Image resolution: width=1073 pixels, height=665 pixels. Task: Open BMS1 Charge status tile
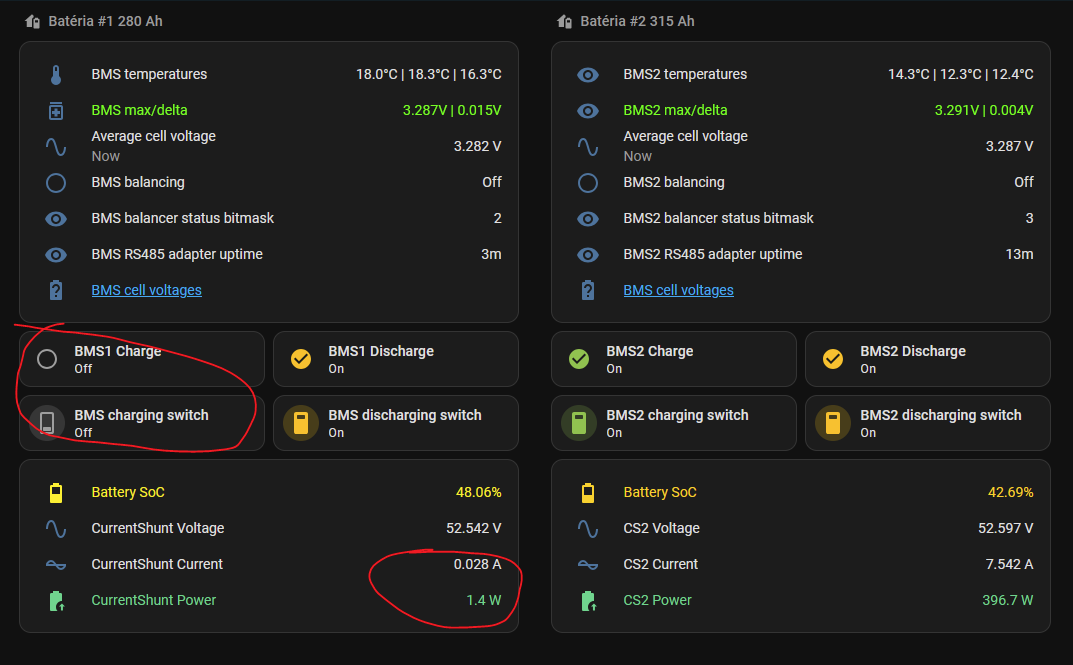pyautogui.click(x=142, y=359)
